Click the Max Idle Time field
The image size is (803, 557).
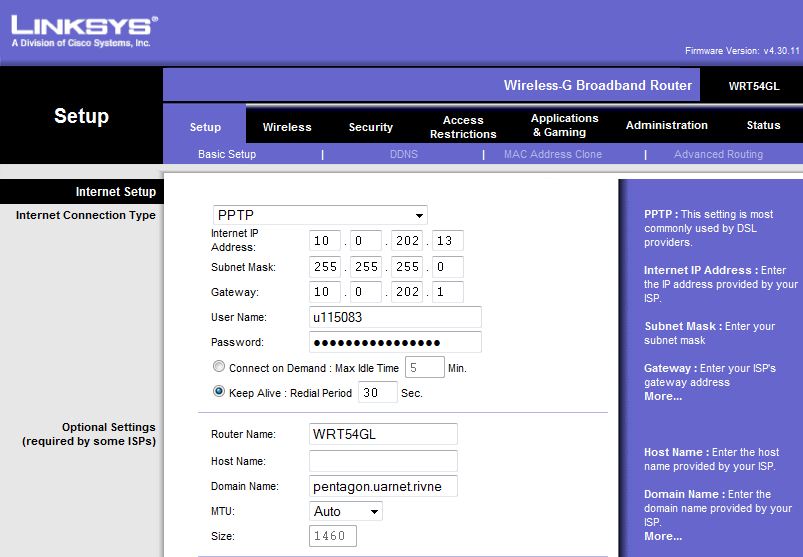tap(425, 367)
